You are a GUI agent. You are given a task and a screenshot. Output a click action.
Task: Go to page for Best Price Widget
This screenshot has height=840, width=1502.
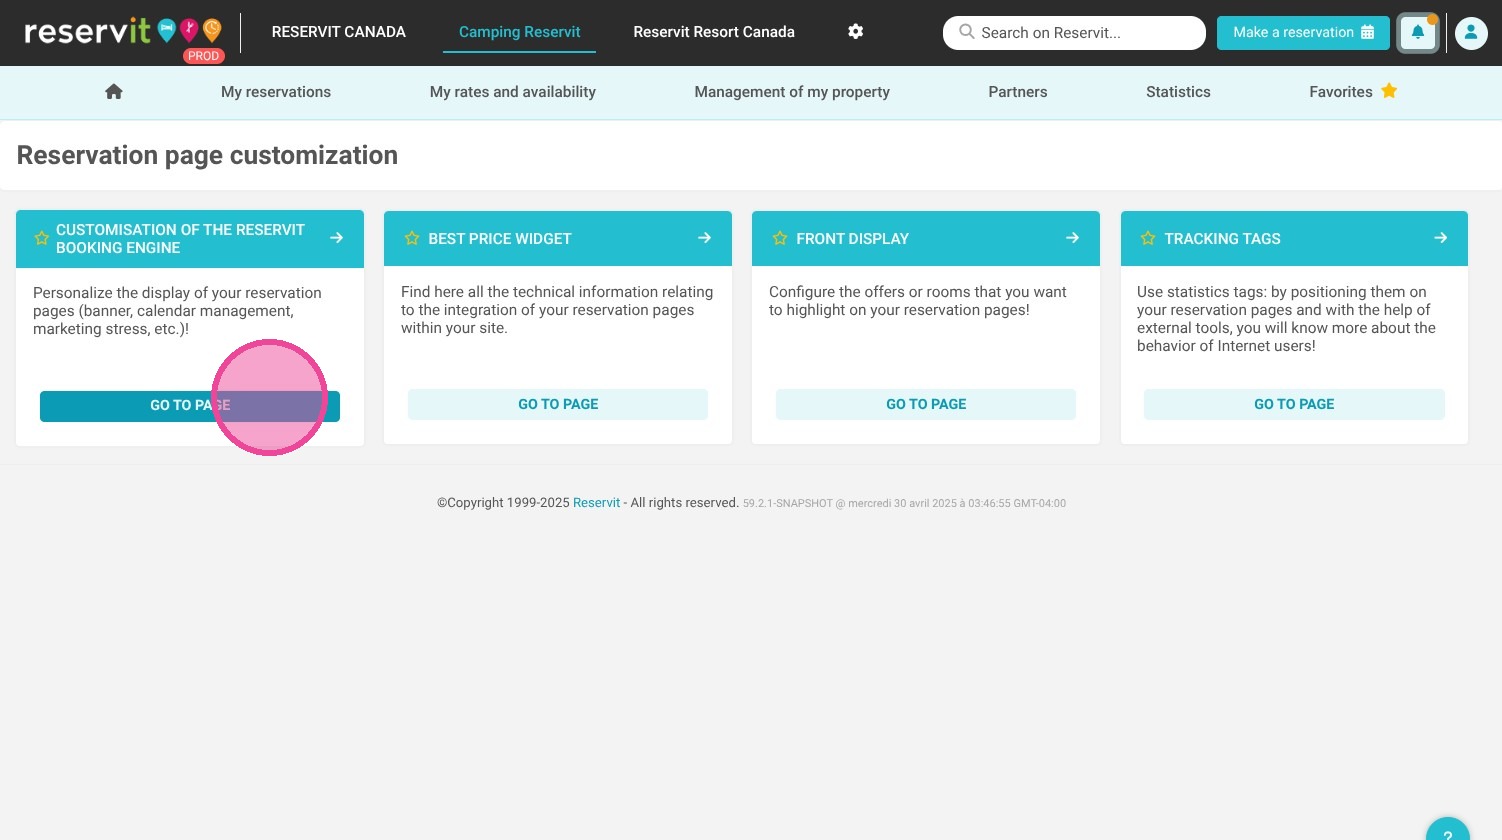pyautogui.click(x=558, y=404)
